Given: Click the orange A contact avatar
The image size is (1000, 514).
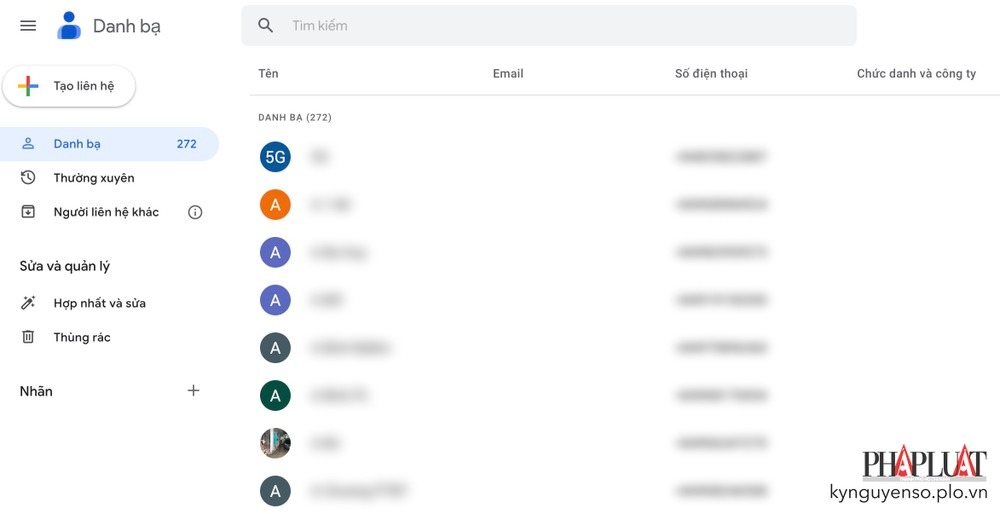Looking at the screenshot, I should pyautogui.click(x=275, y=205).
